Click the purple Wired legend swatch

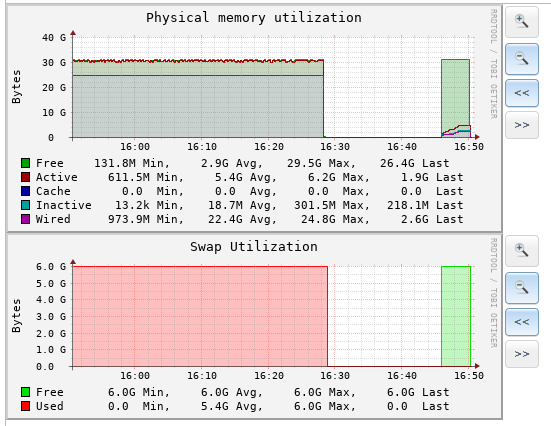pos(25,219)
